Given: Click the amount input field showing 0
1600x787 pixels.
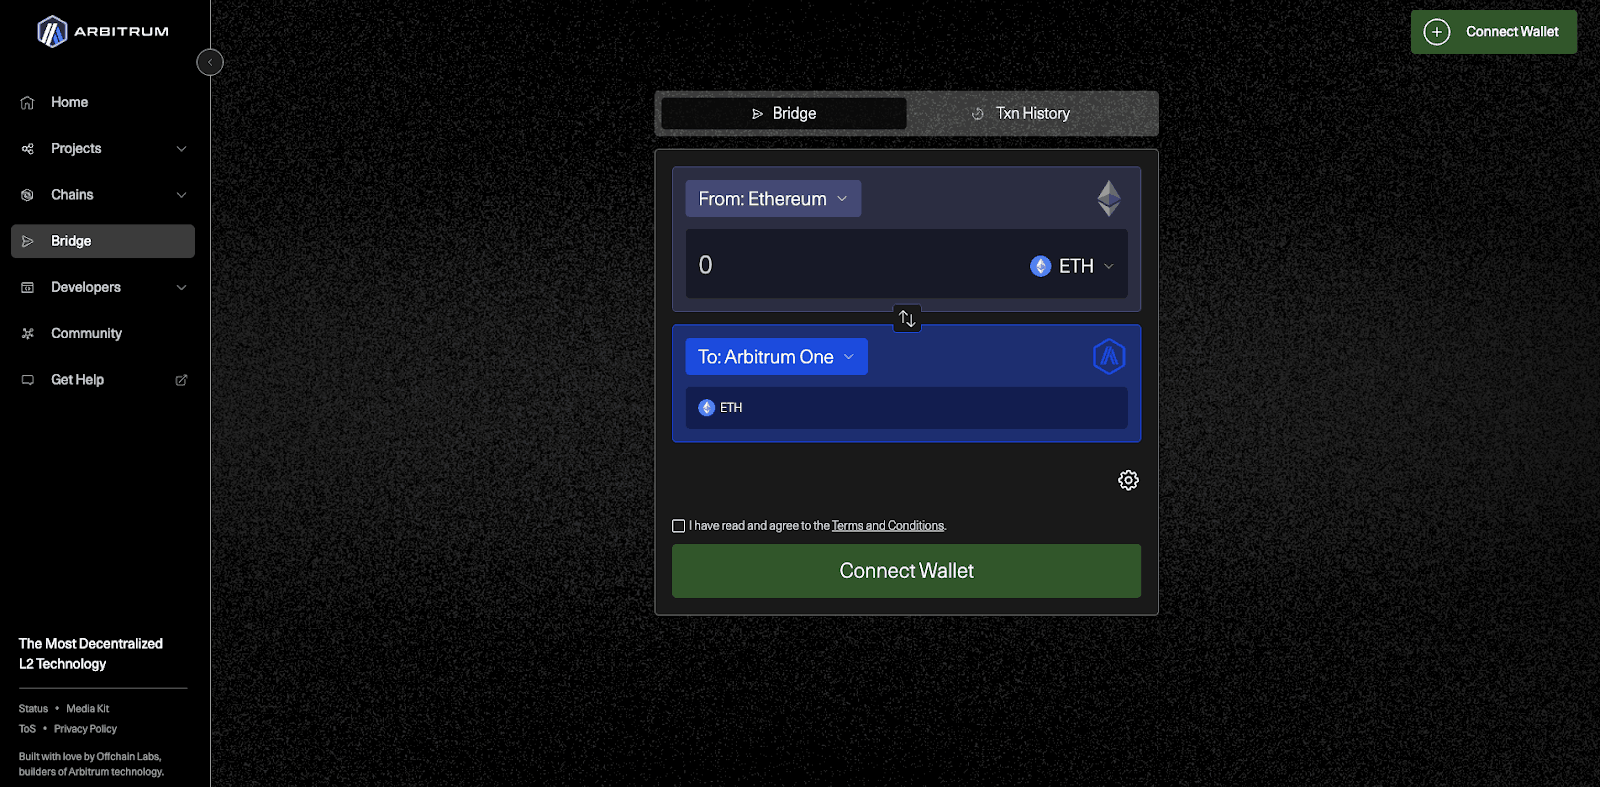Looking at the screenshot, I should pyautogui.click(x=850, y=265).
